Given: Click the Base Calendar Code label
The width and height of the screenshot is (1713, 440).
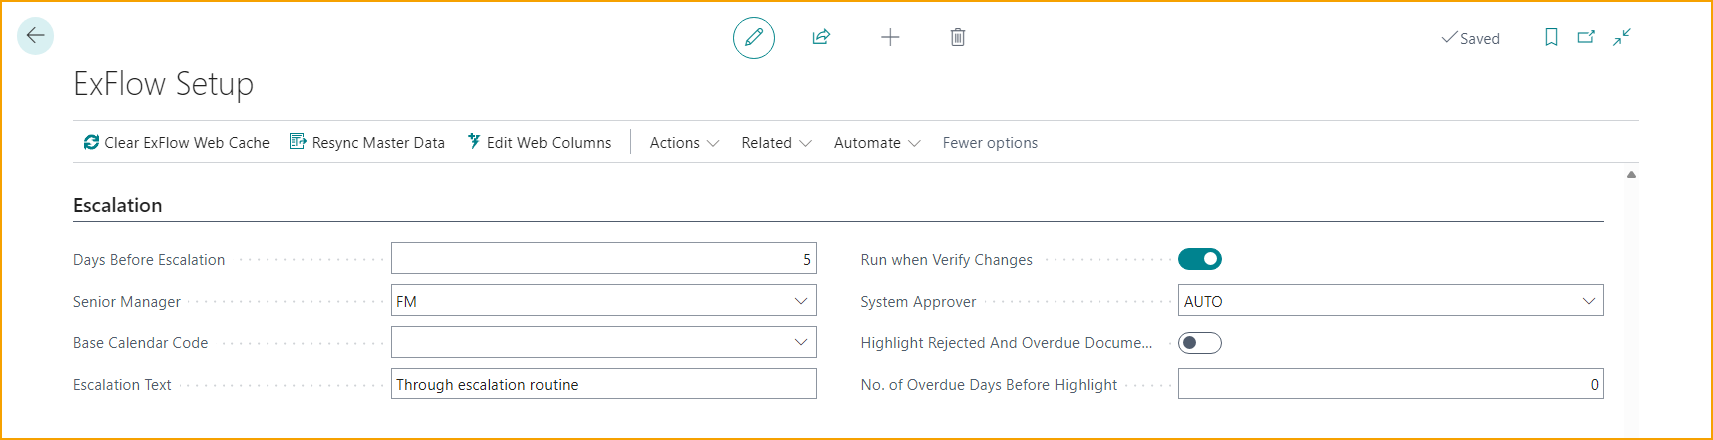Looking at the screenshot, I should pos(140,343).
